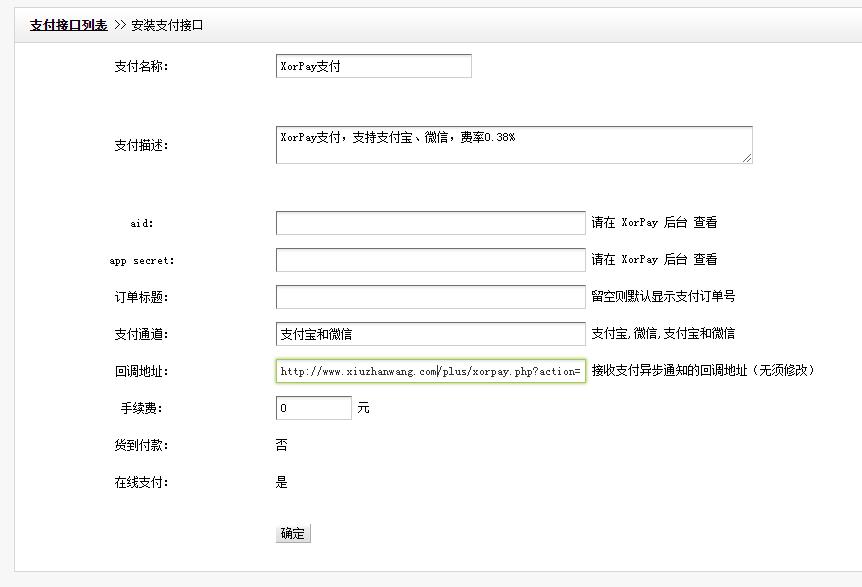Focus the 支付名称 field containing XorPay支付
This screenshot has height=587, width=862.
click(373, 66)
